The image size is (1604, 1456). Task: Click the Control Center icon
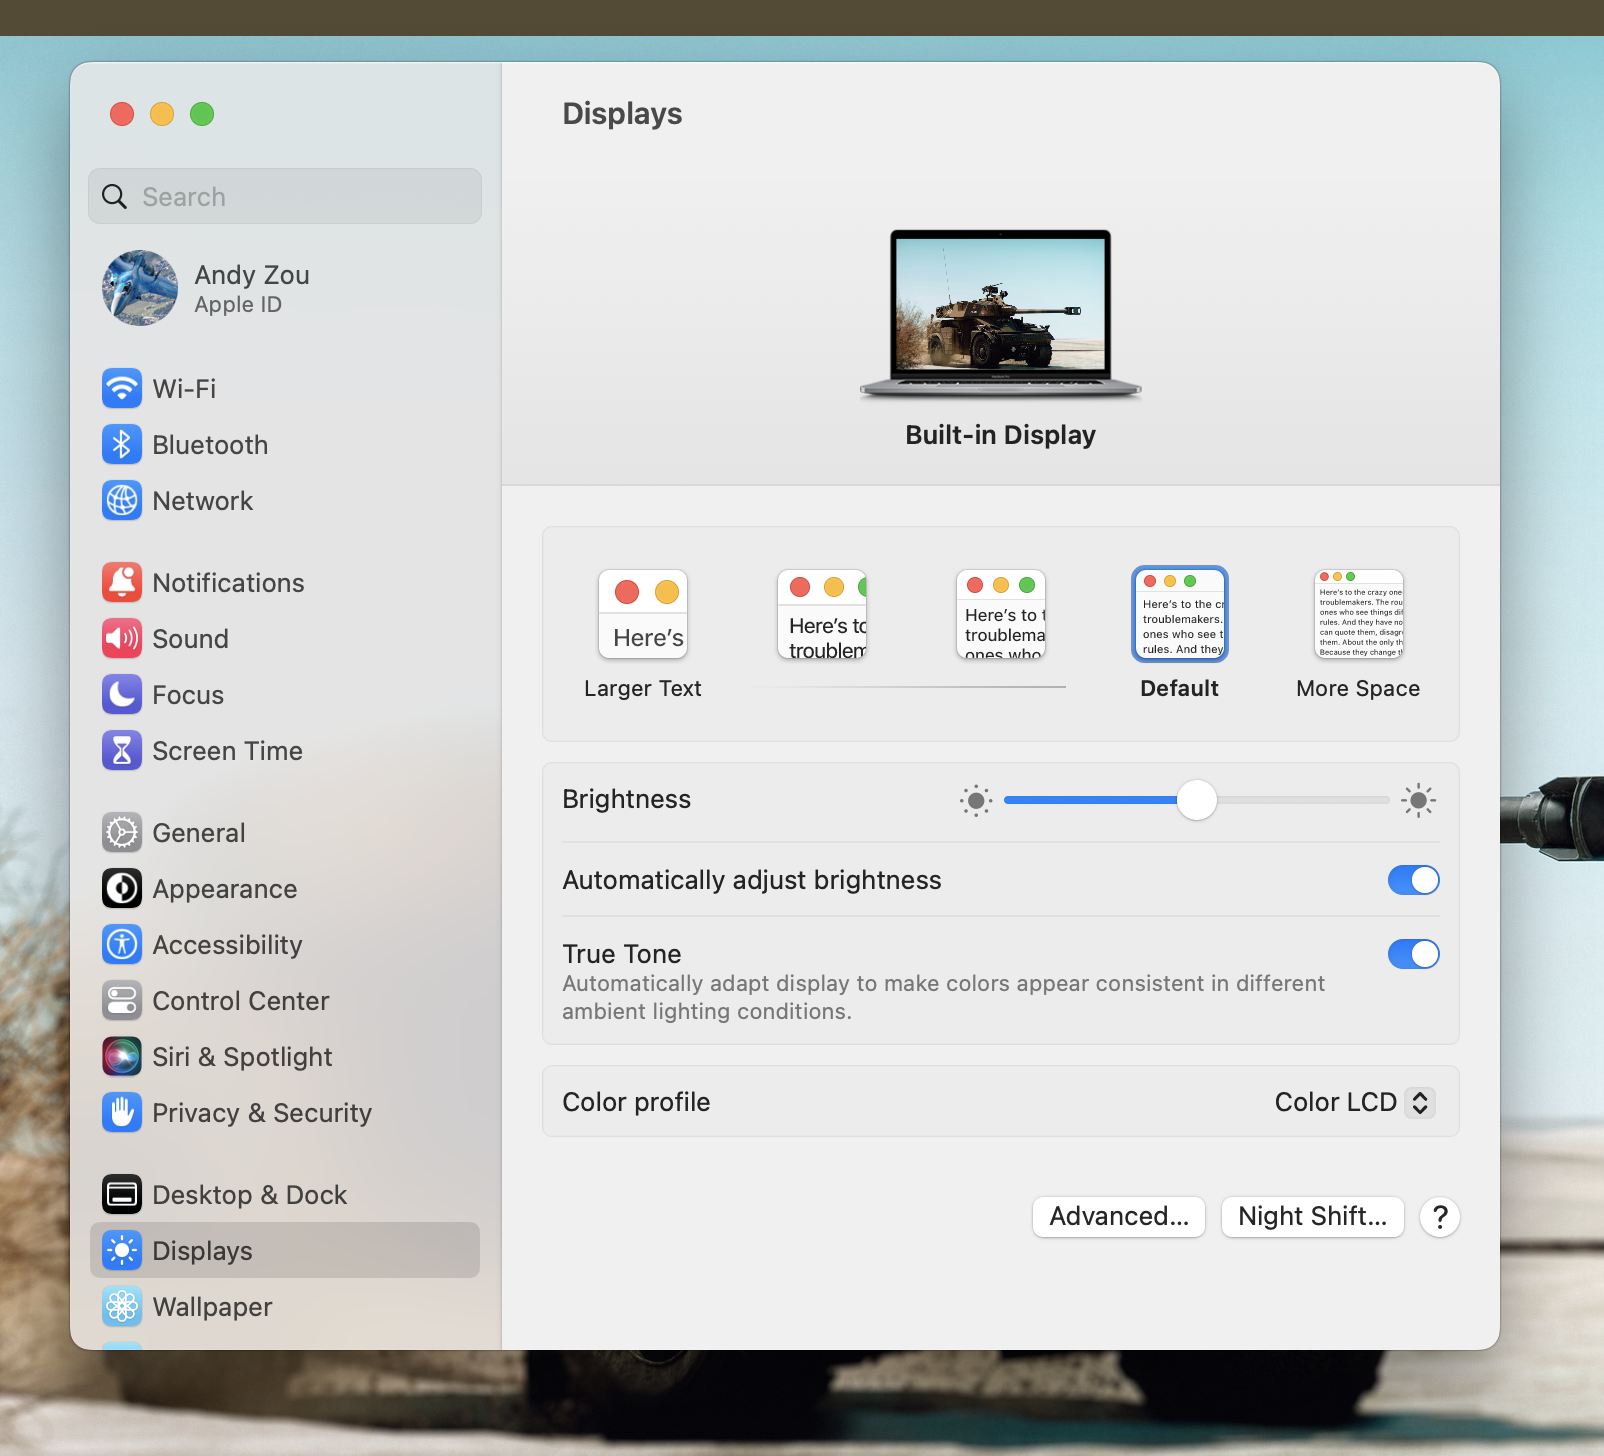[x=122, y=1000]
